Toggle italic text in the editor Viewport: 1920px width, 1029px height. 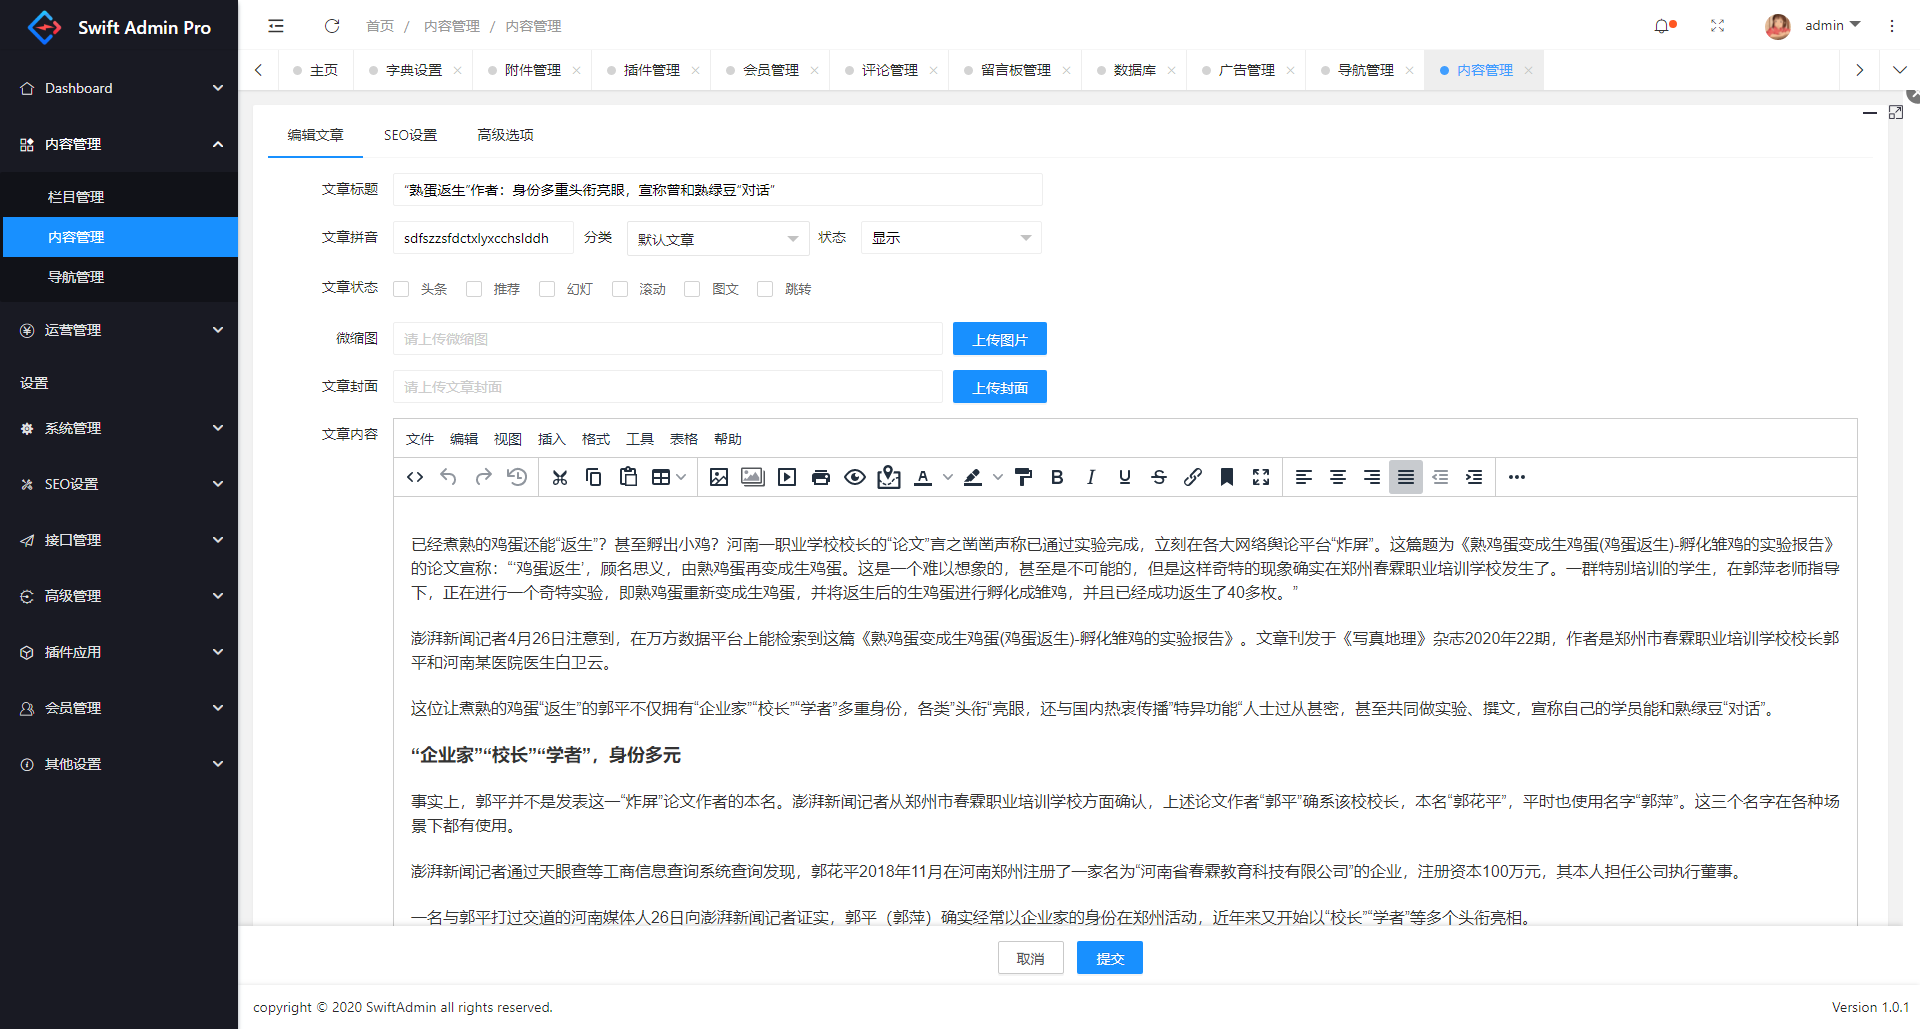click(x=1090, y=477)
